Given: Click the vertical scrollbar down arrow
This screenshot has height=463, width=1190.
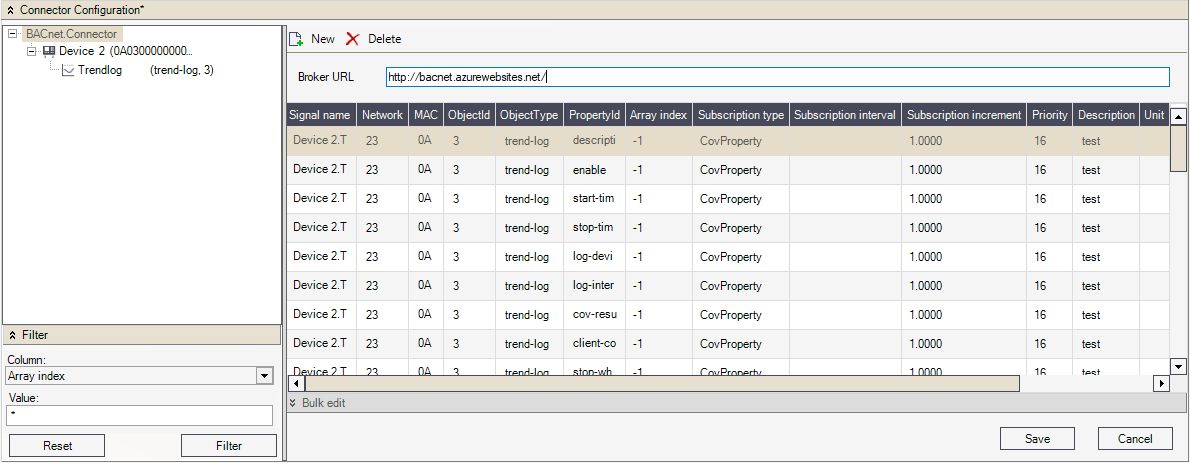Looking at the screenshot, I should coord(1178,366).
